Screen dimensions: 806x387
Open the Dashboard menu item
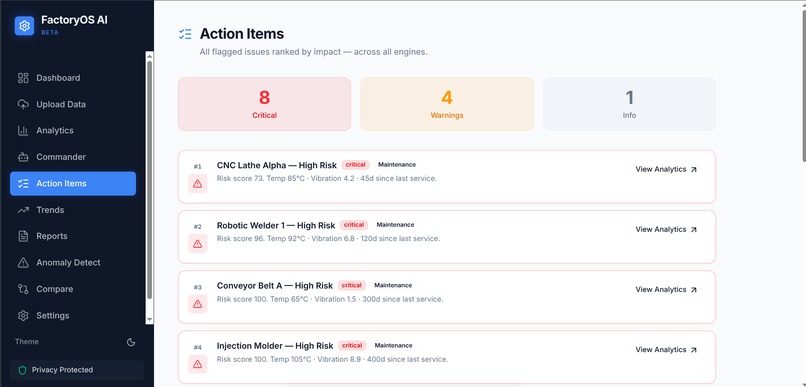[x=73, y=78]
